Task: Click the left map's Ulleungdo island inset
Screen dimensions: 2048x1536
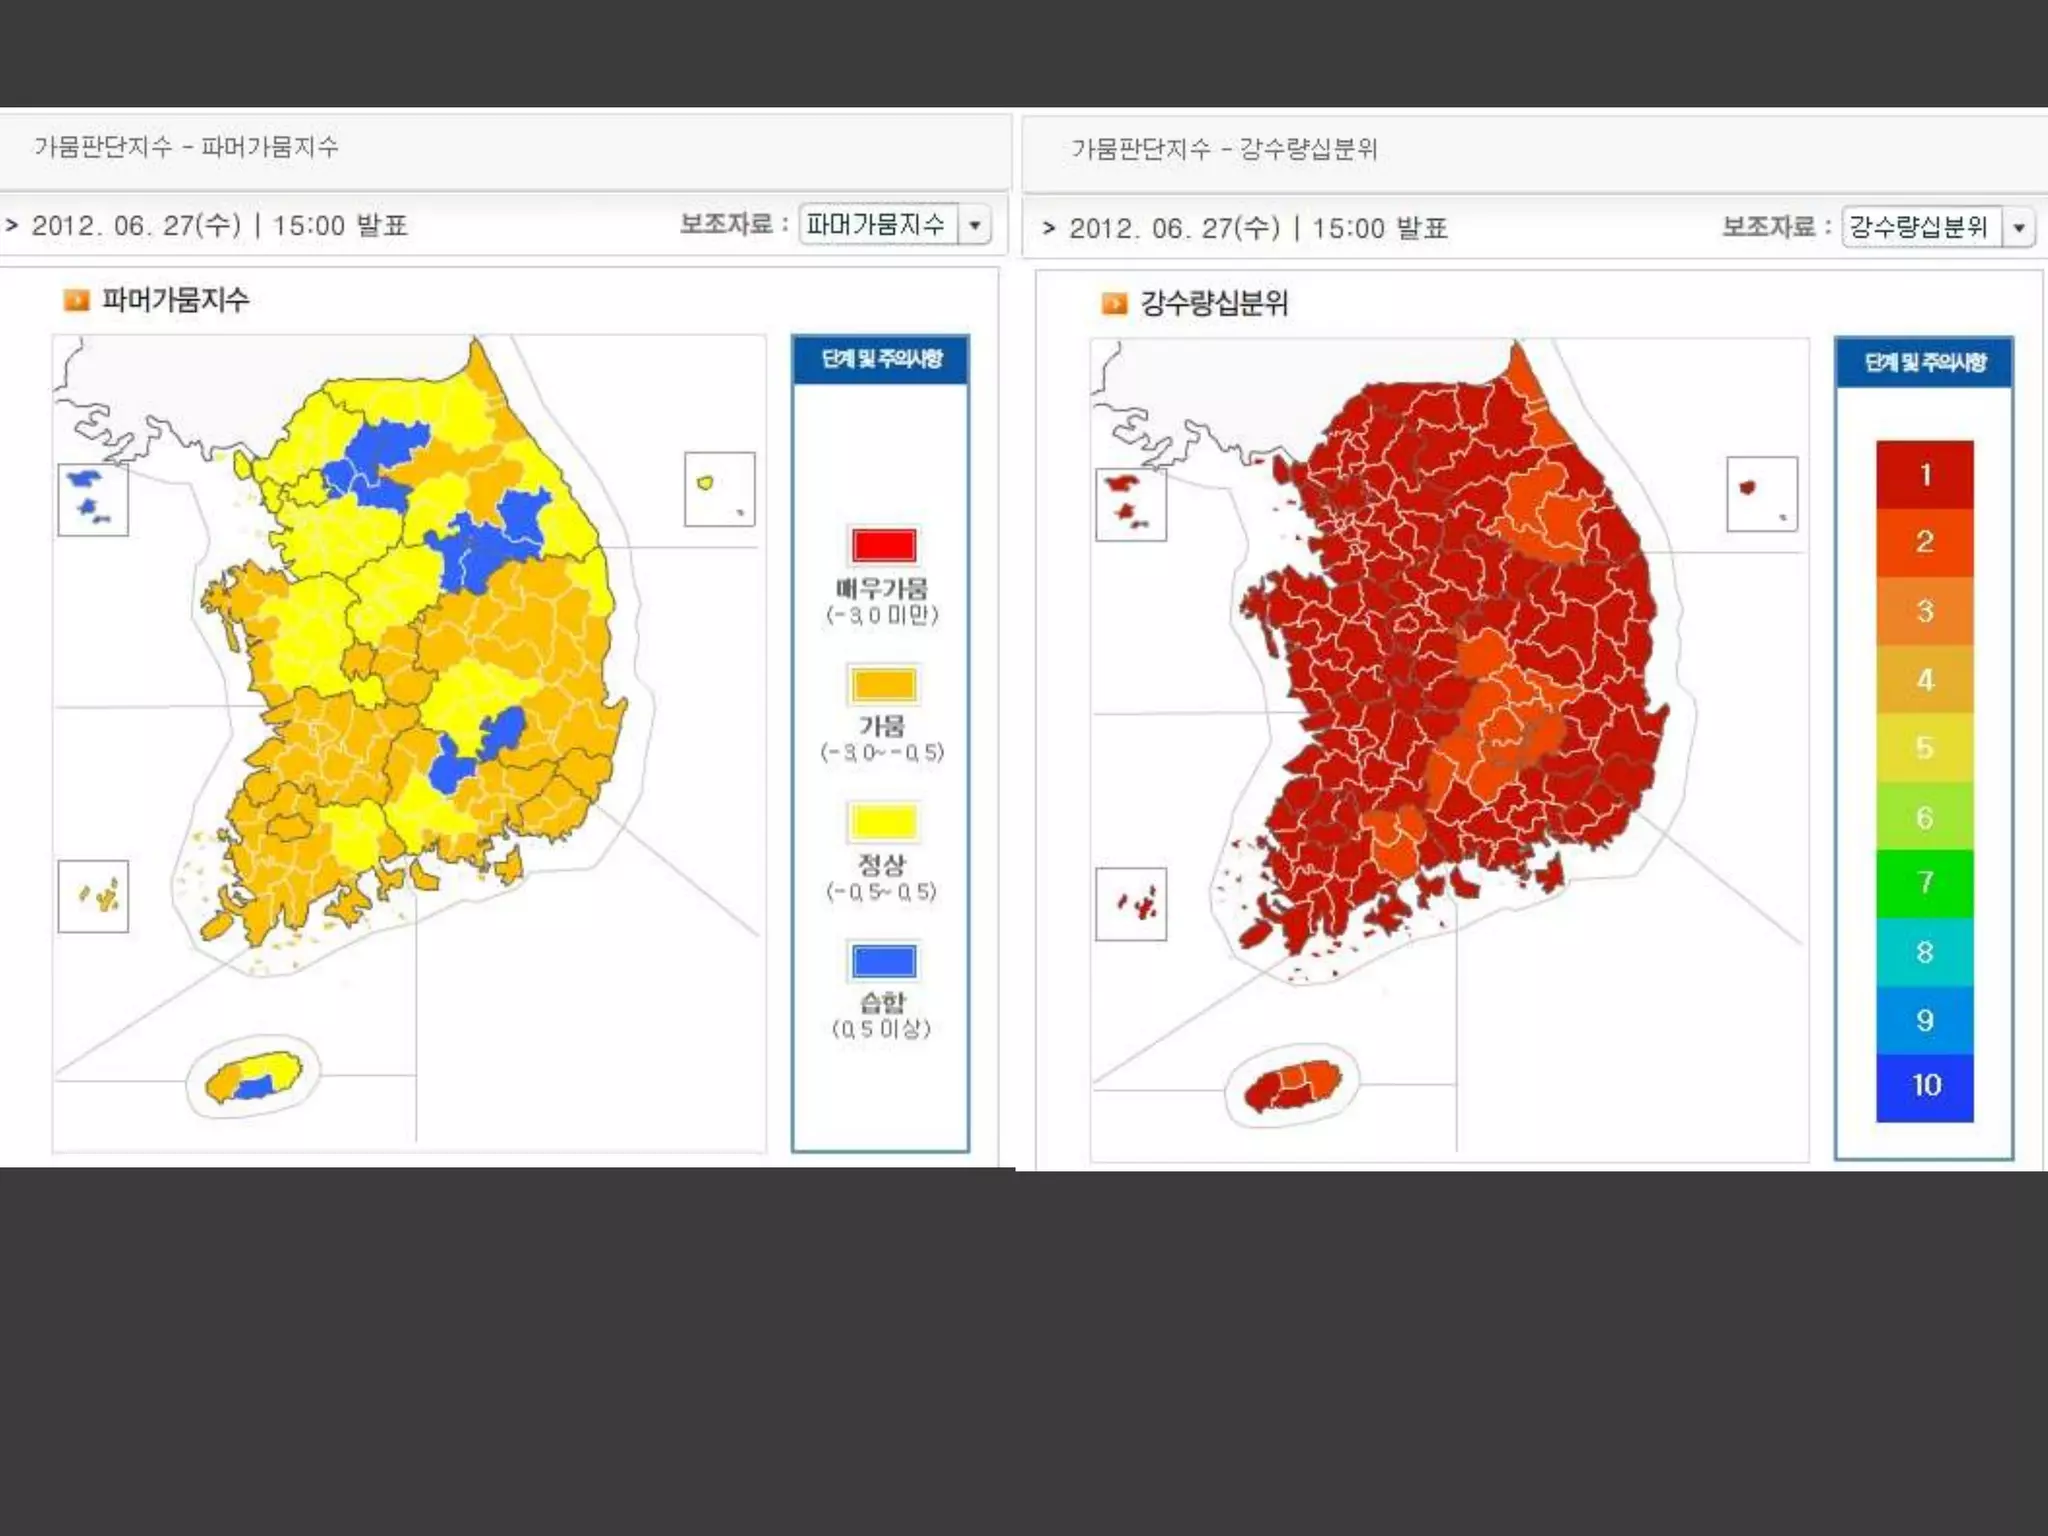Action: [719, 489]
